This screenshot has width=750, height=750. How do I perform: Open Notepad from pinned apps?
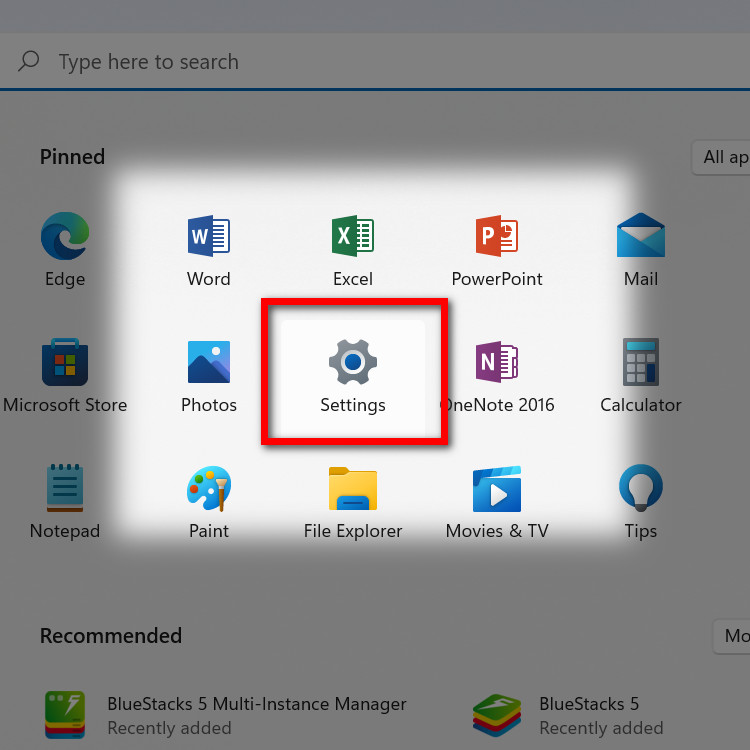click(65, 502)
